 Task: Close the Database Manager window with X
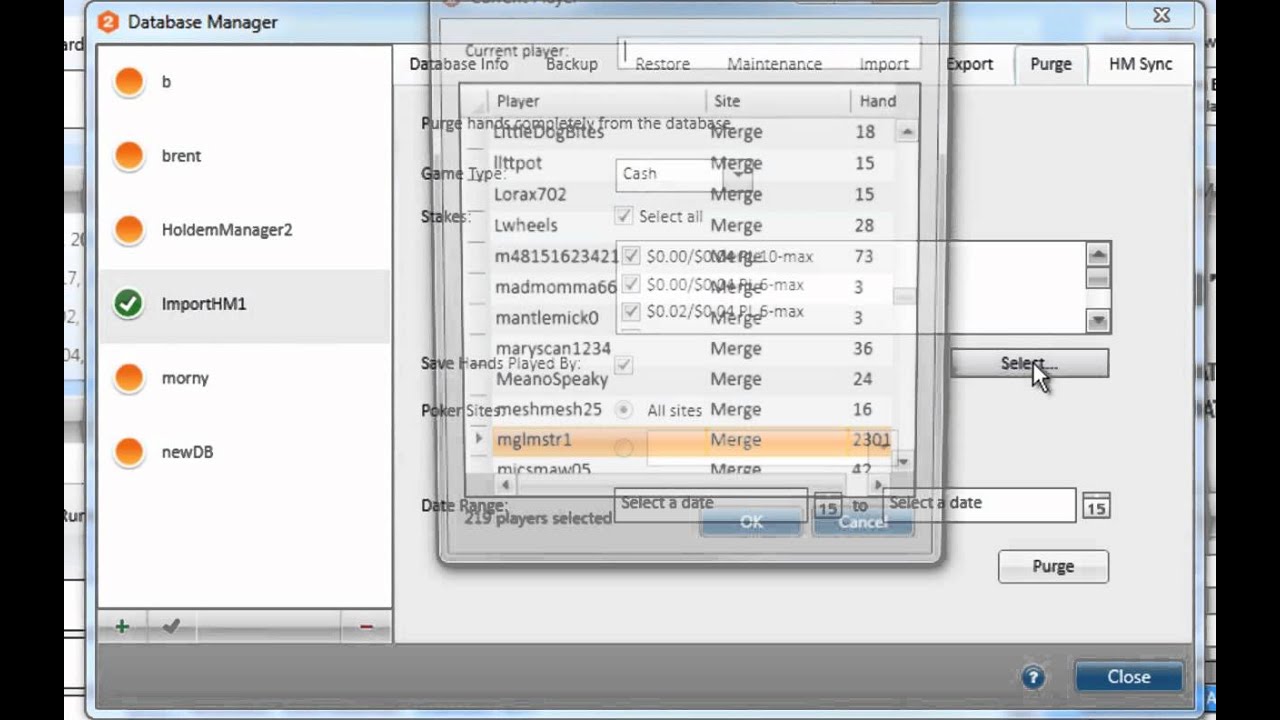point(1161,15)
